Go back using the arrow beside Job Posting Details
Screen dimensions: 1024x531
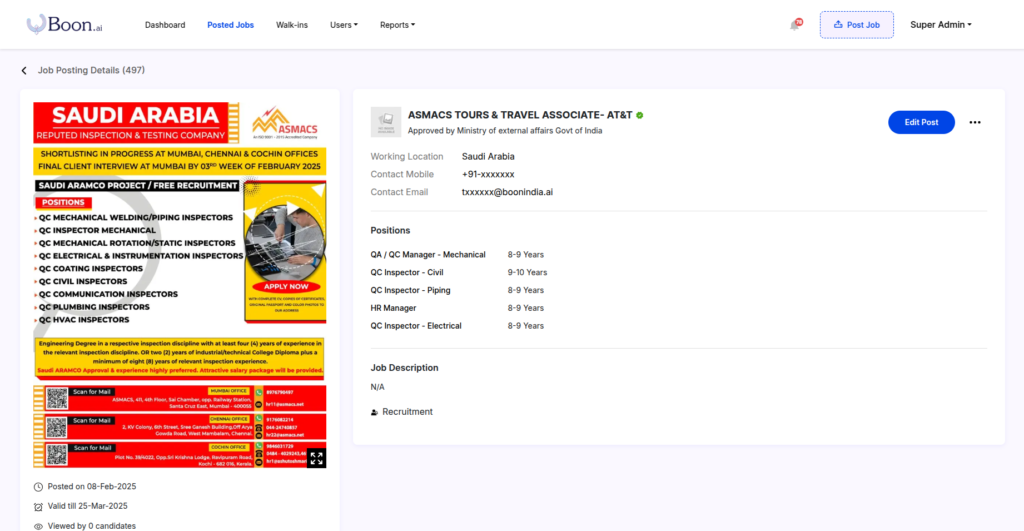click(x=24, y=71)
